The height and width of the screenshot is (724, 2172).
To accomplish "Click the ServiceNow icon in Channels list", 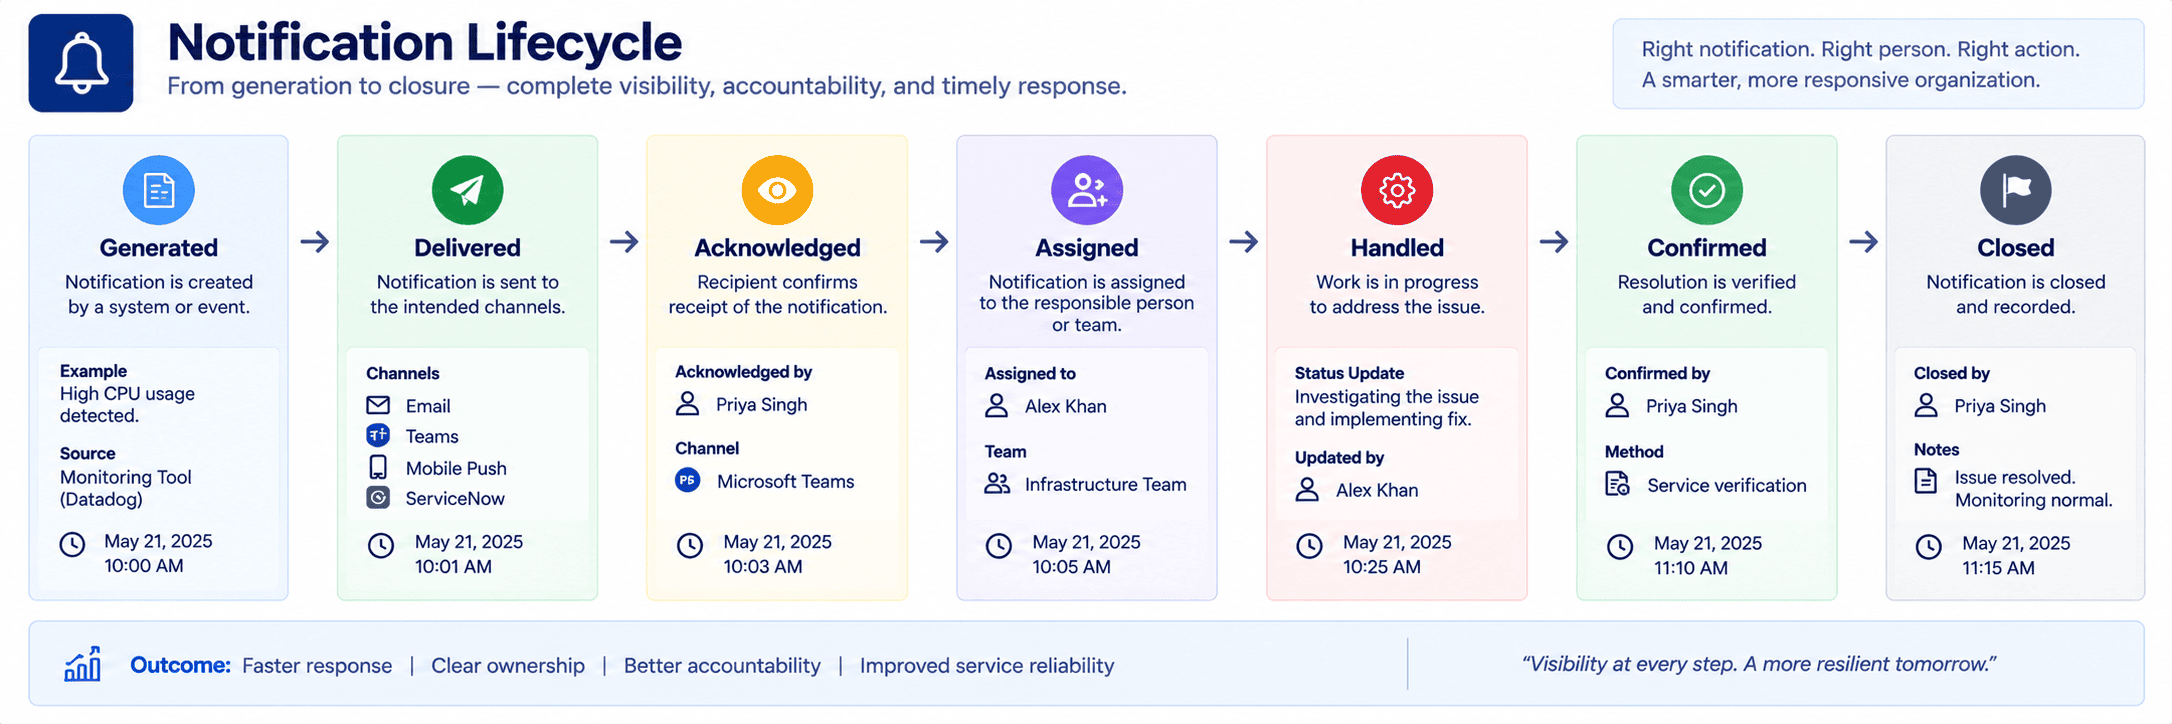I will (x=378, y=497).
